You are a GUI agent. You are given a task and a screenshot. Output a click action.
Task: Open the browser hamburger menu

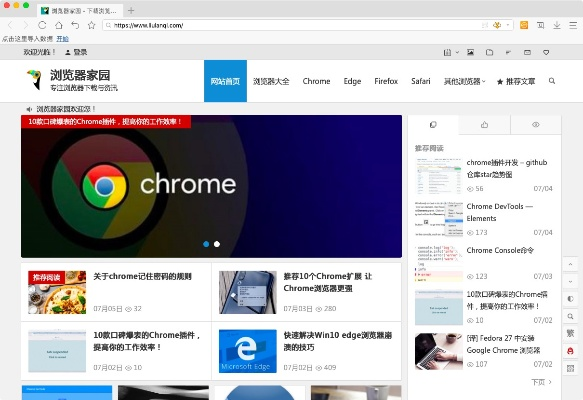pyautogui.click(x=573, y=25)
